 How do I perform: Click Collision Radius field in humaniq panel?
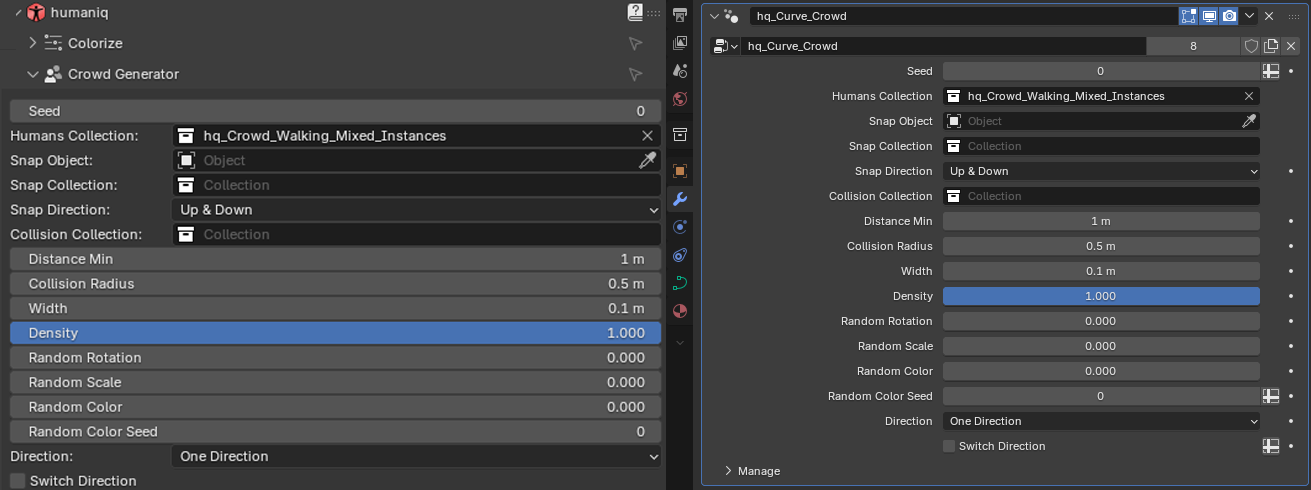335,284
